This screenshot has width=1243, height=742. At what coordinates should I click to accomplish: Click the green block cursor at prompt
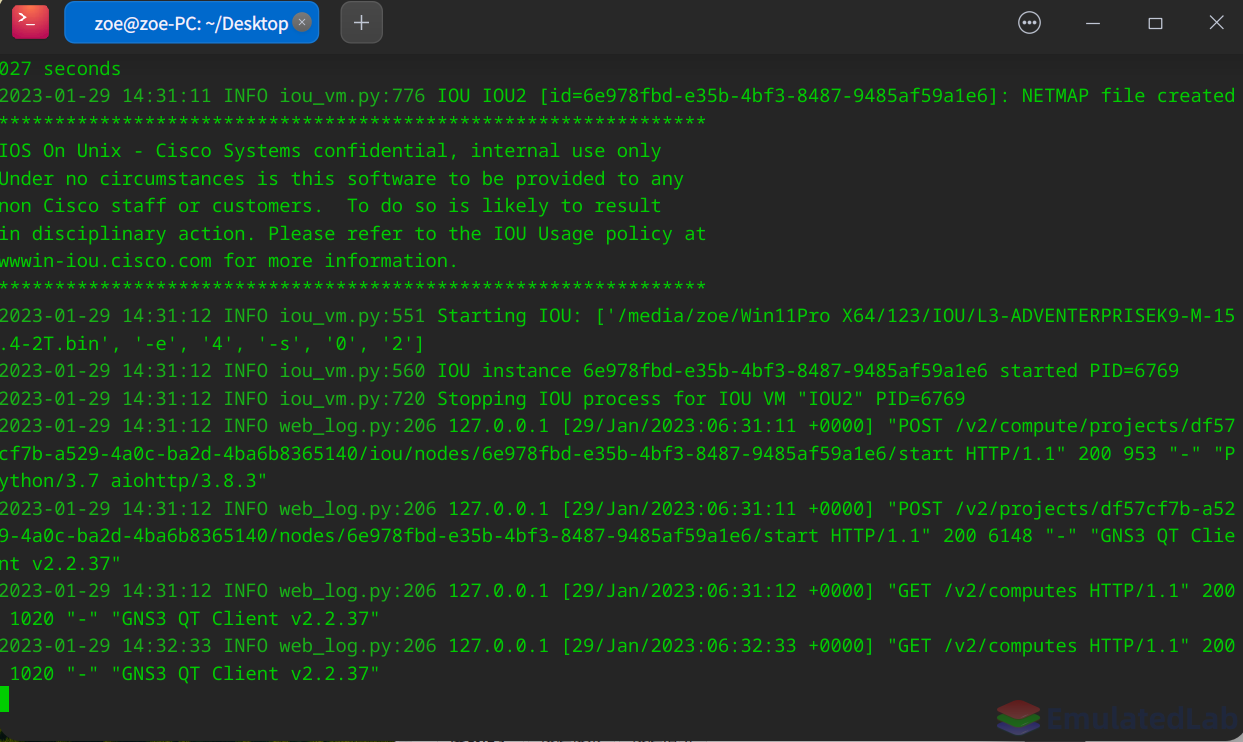pyautogui.click(x=4, y=699)
